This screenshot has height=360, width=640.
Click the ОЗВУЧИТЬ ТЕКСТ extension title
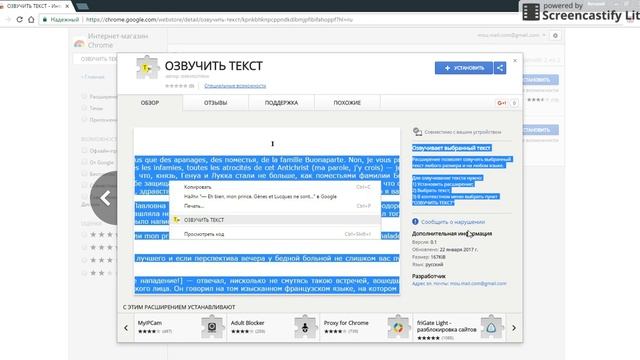pyautogui.click(x=213, y=66)
